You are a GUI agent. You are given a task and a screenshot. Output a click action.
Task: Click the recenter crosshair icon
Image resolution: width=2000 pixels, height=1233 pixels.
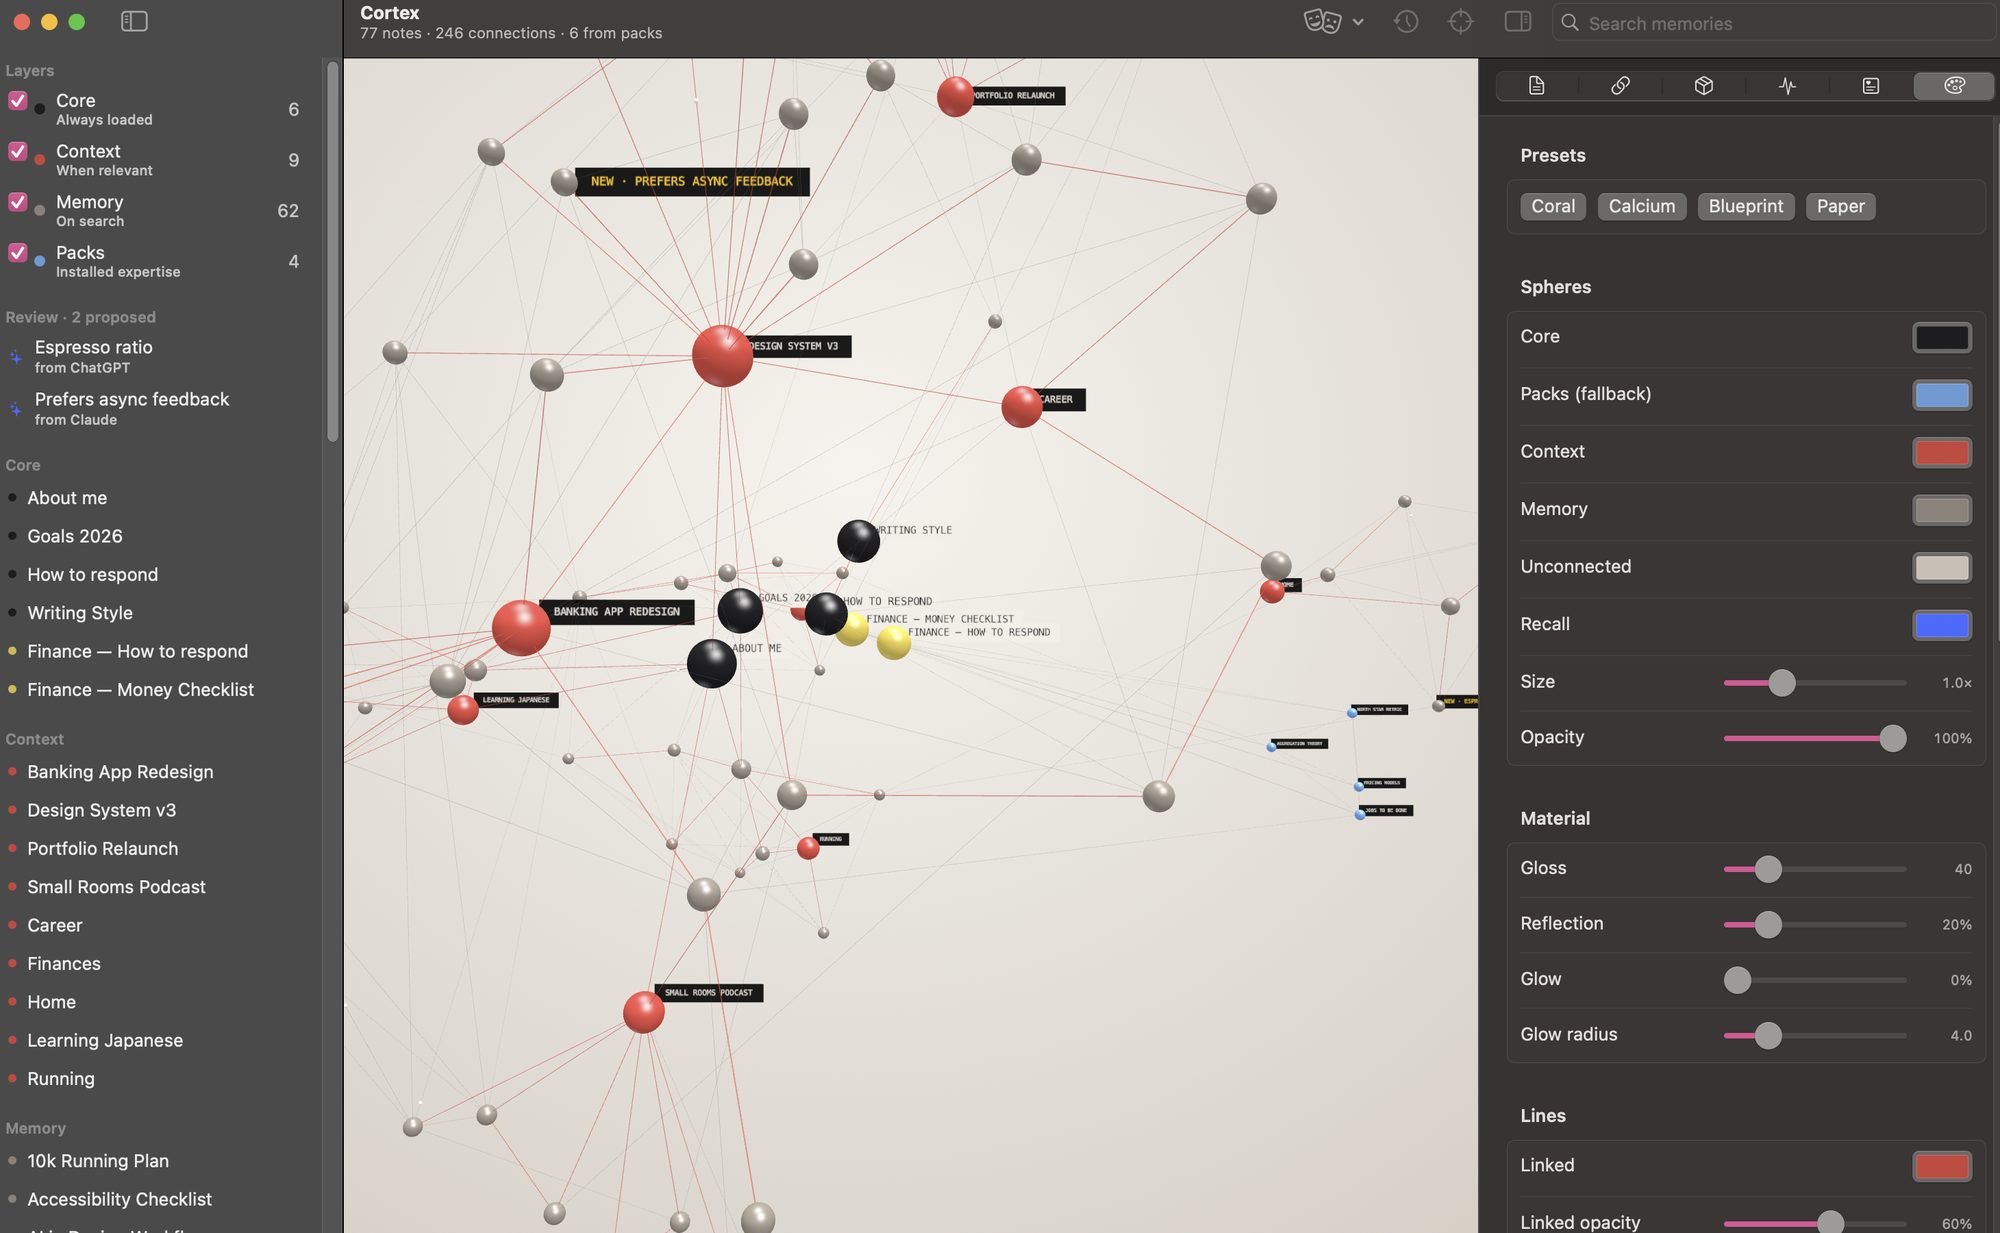tap(1461, 21)
